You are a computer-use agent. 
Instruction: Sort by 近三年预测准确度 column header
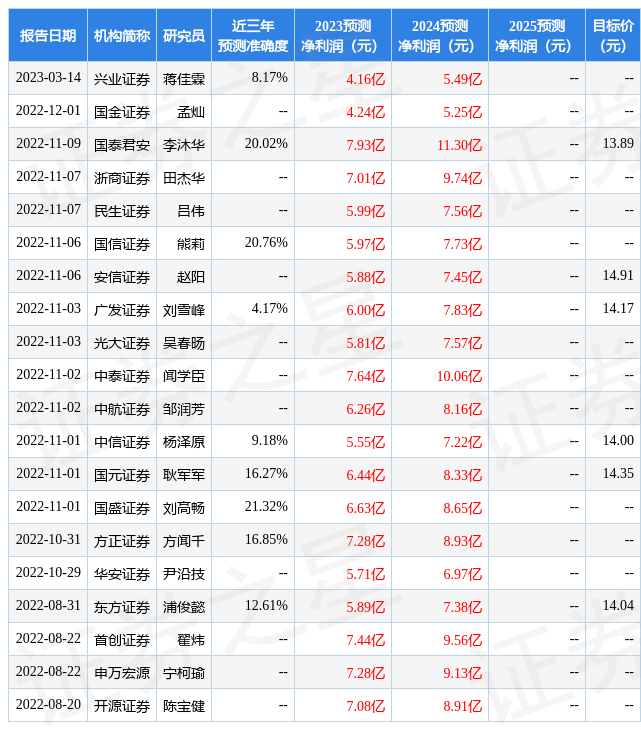click(x=252, y=36)
